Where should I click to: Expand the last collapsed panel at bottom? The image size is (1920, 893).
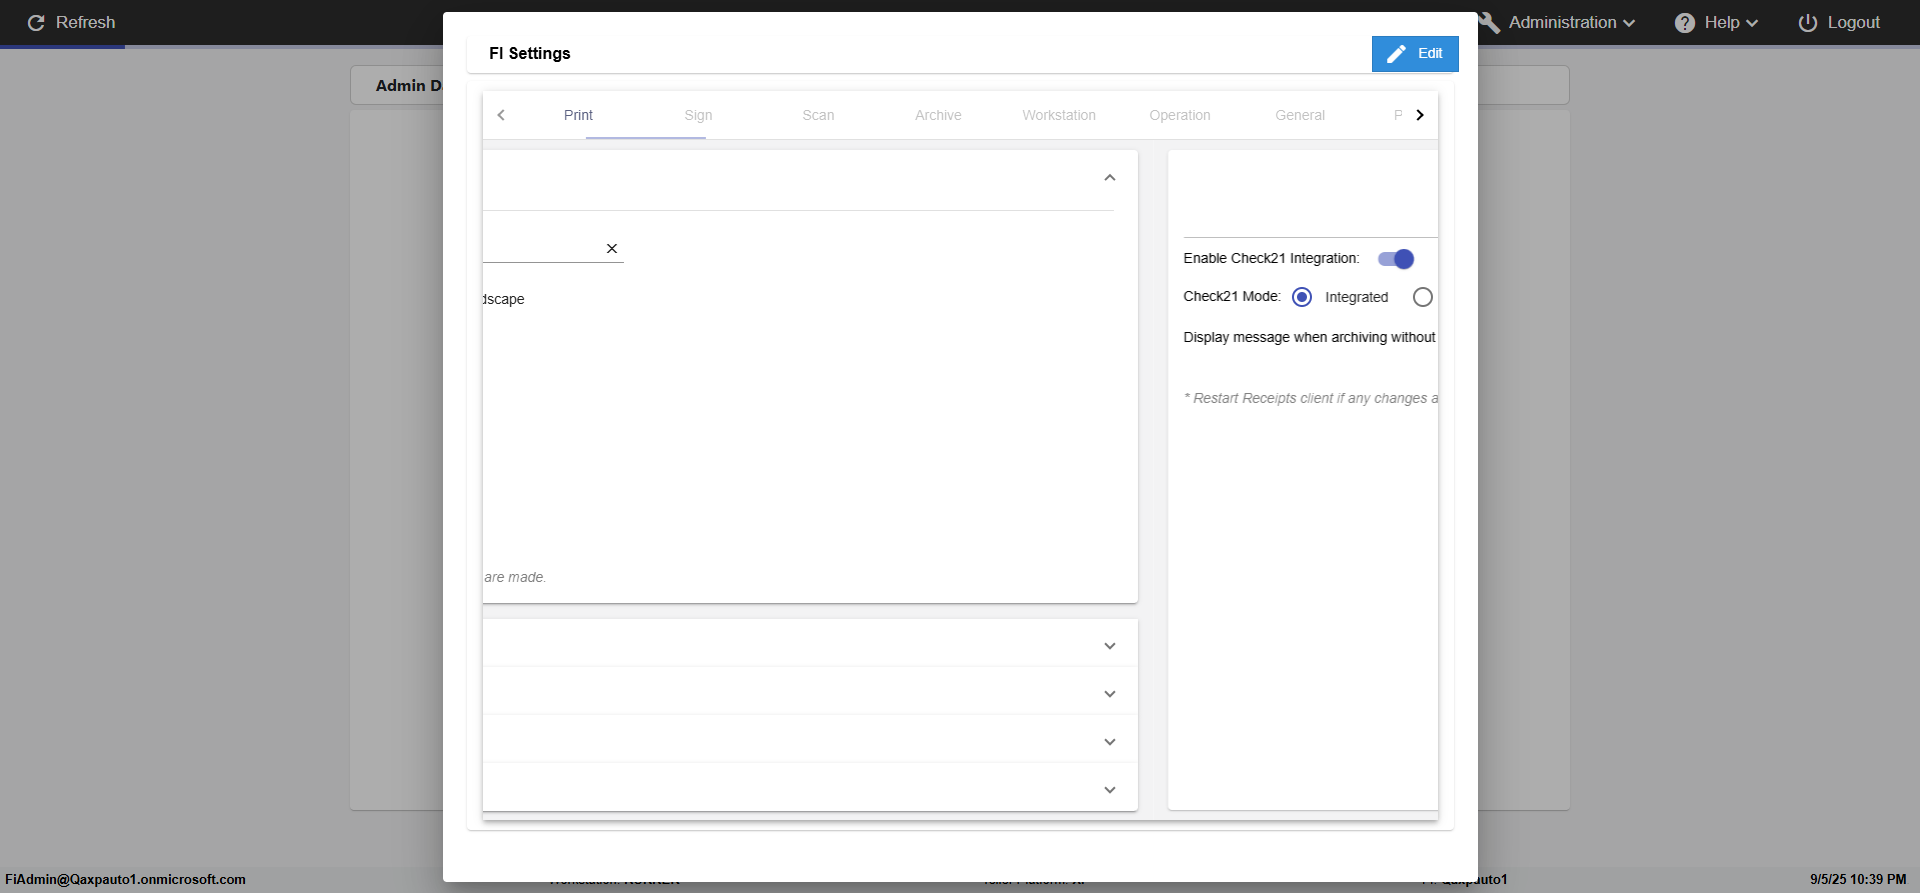(1110, 790)
